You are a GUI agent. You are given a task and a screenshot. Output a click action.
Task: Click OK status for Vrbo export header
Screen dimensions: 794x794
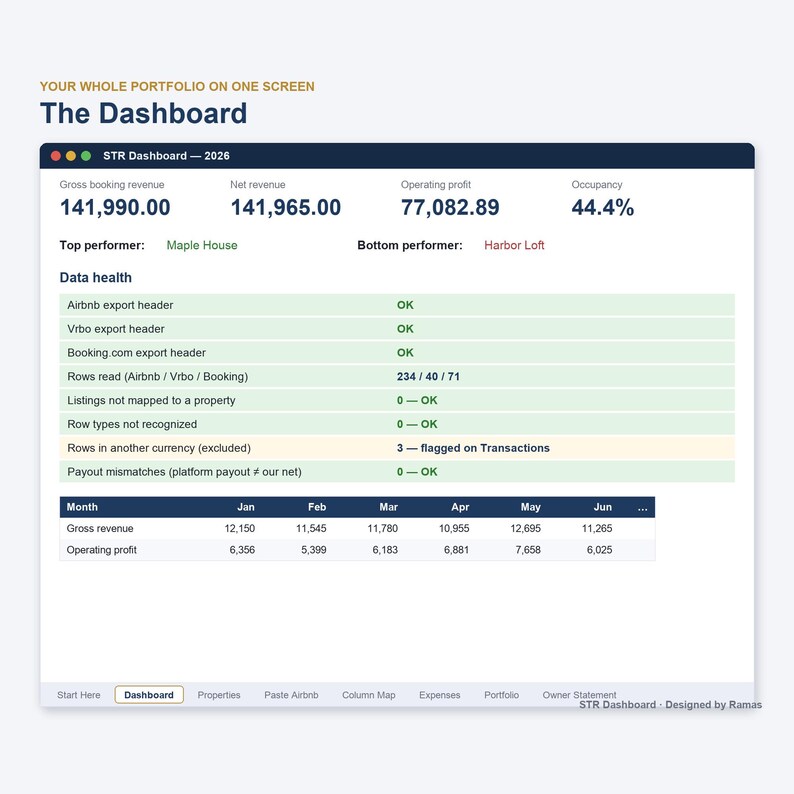pyautogui.click(x=405, y=329)
